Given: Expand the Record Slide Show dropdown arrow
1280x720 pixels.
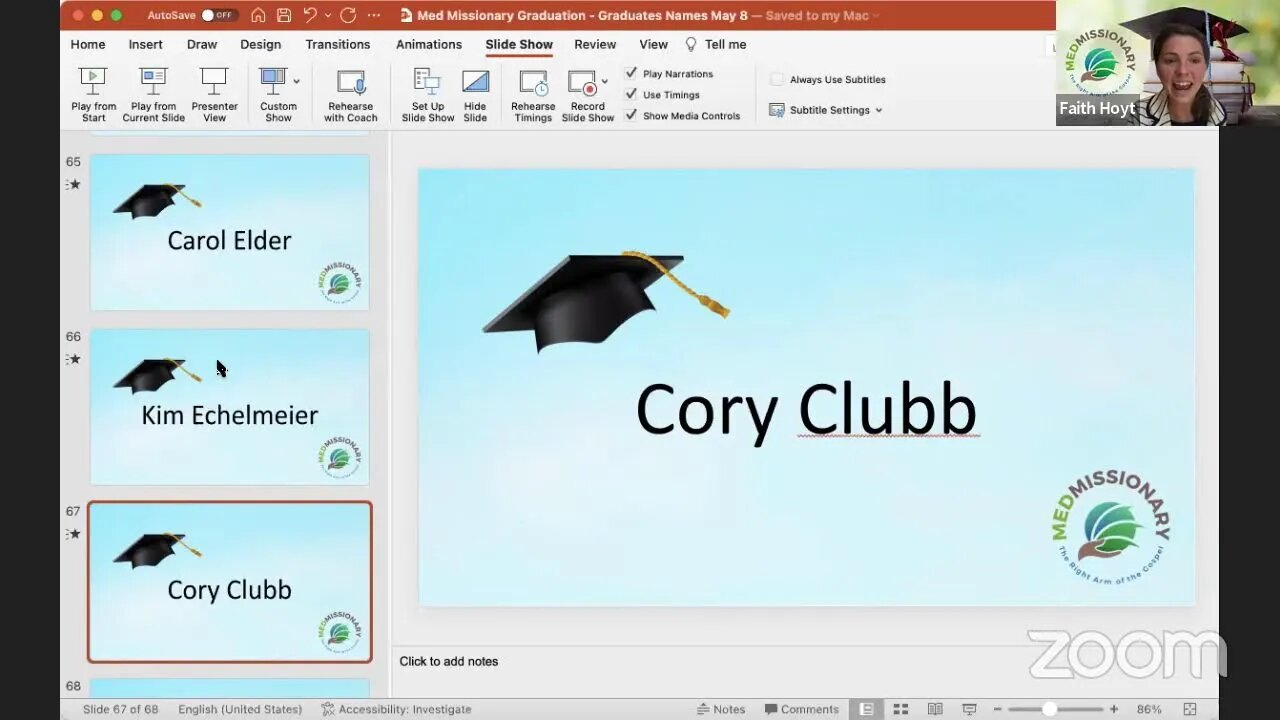Looking at the screenshot, I should pyautogui.click(x=604, y=82).
